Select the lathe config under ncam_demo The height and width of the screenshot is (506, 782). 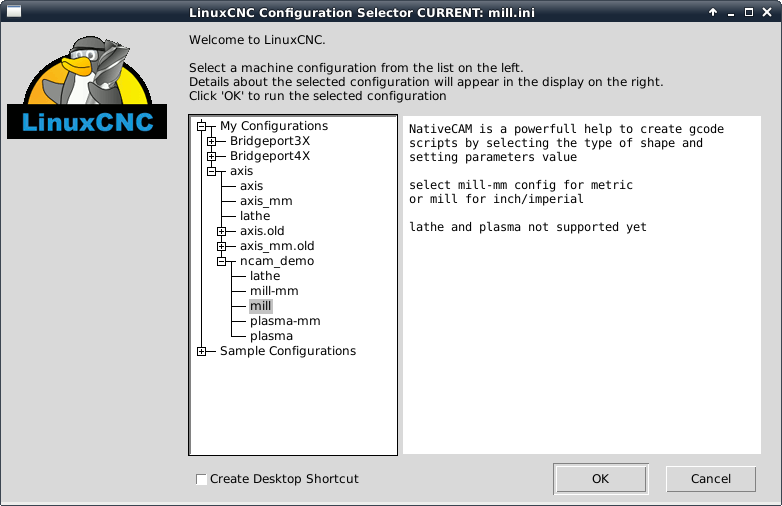point(265,276)
